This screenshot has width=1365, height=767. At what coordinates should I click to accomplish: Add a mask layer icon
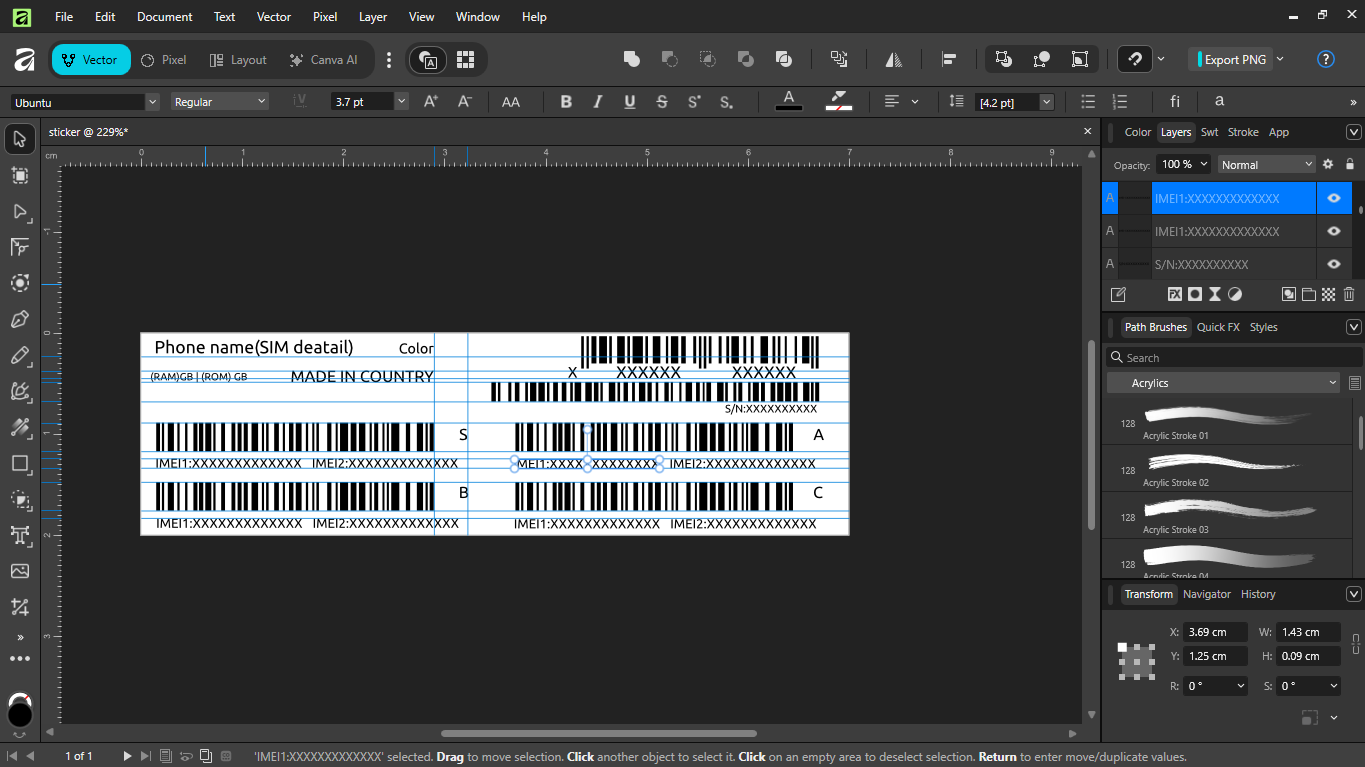coord(1195,294)
